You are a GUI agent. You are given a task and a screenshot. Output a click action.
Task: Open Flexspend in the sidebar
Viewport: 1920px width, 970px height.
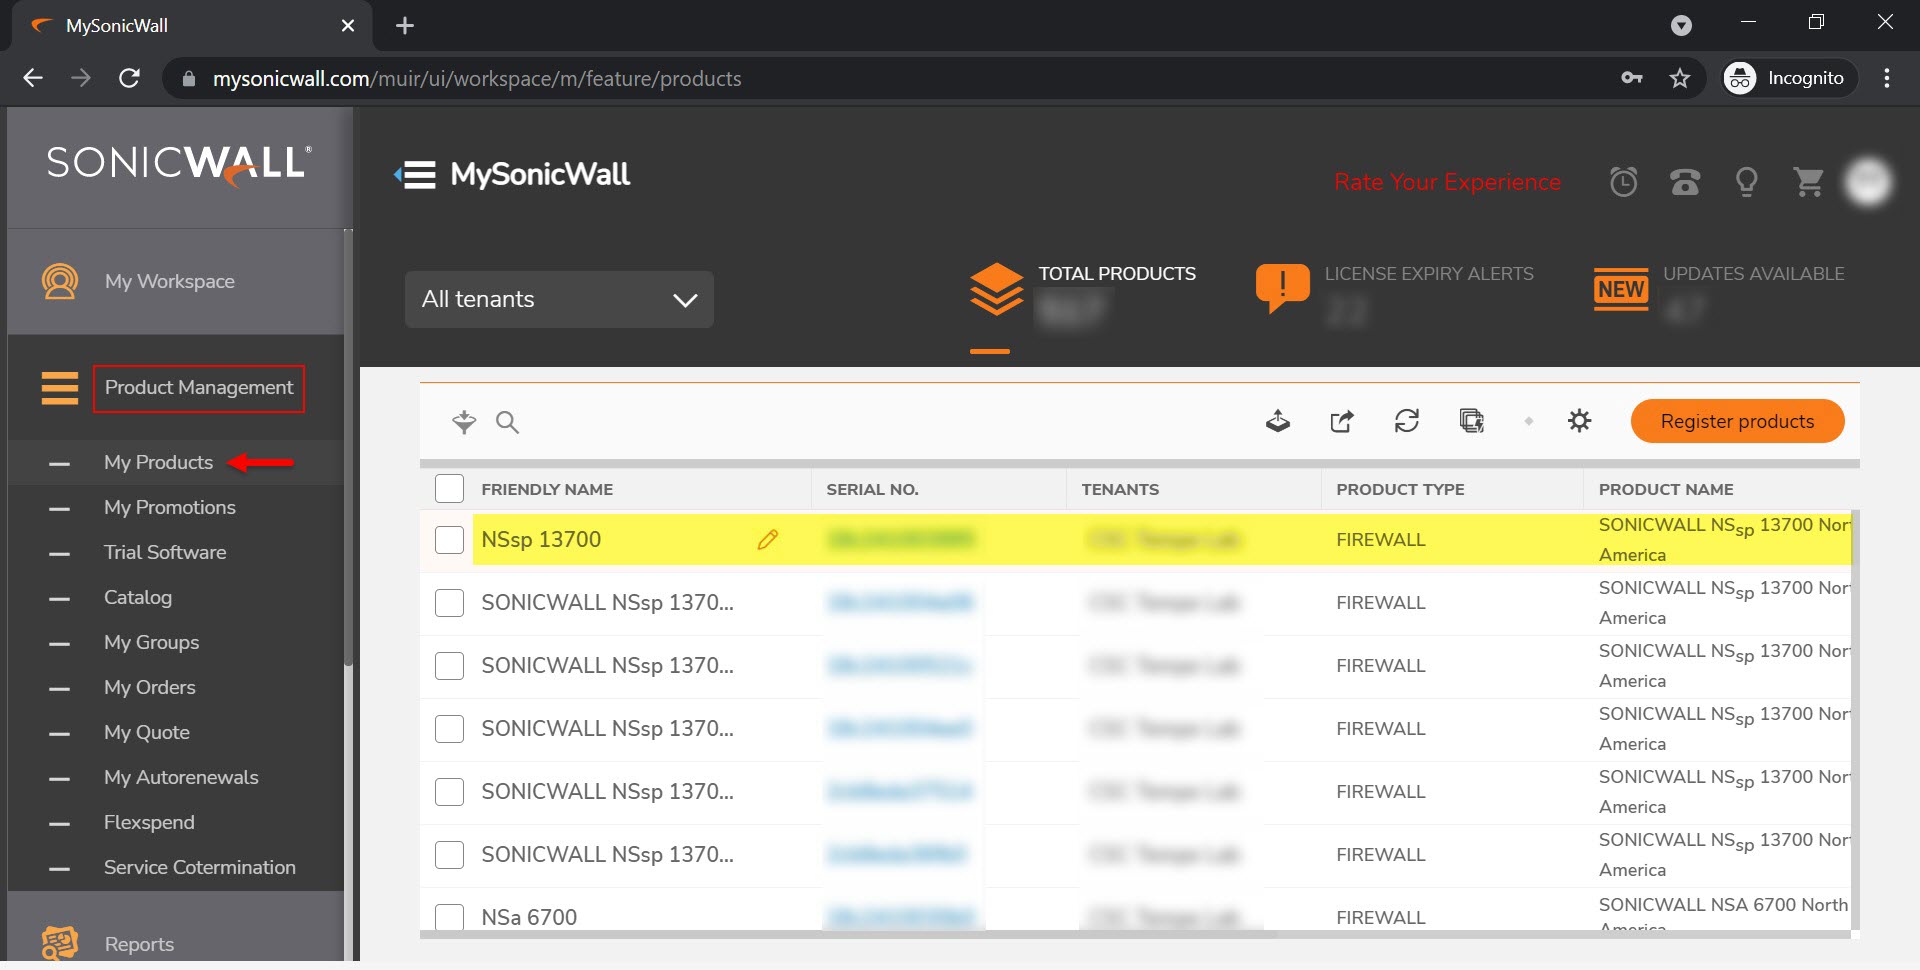click(149, 822)
